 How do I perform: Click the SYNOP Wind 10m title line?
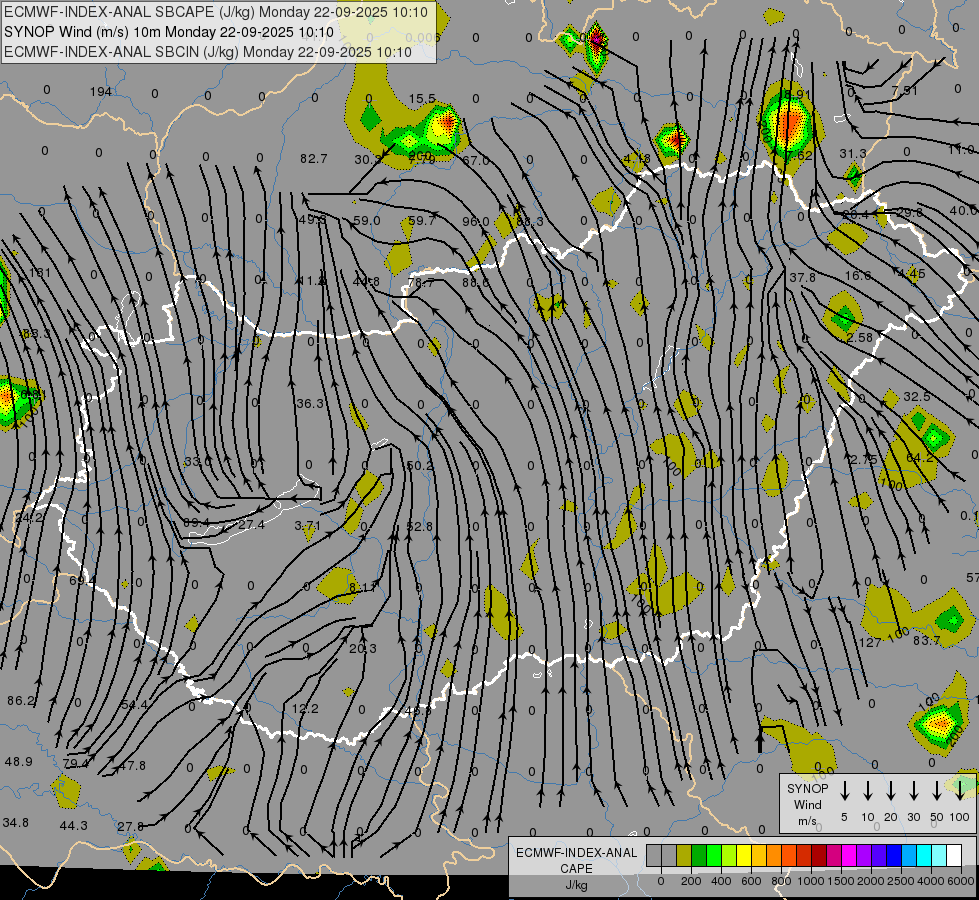pos(169,32)
